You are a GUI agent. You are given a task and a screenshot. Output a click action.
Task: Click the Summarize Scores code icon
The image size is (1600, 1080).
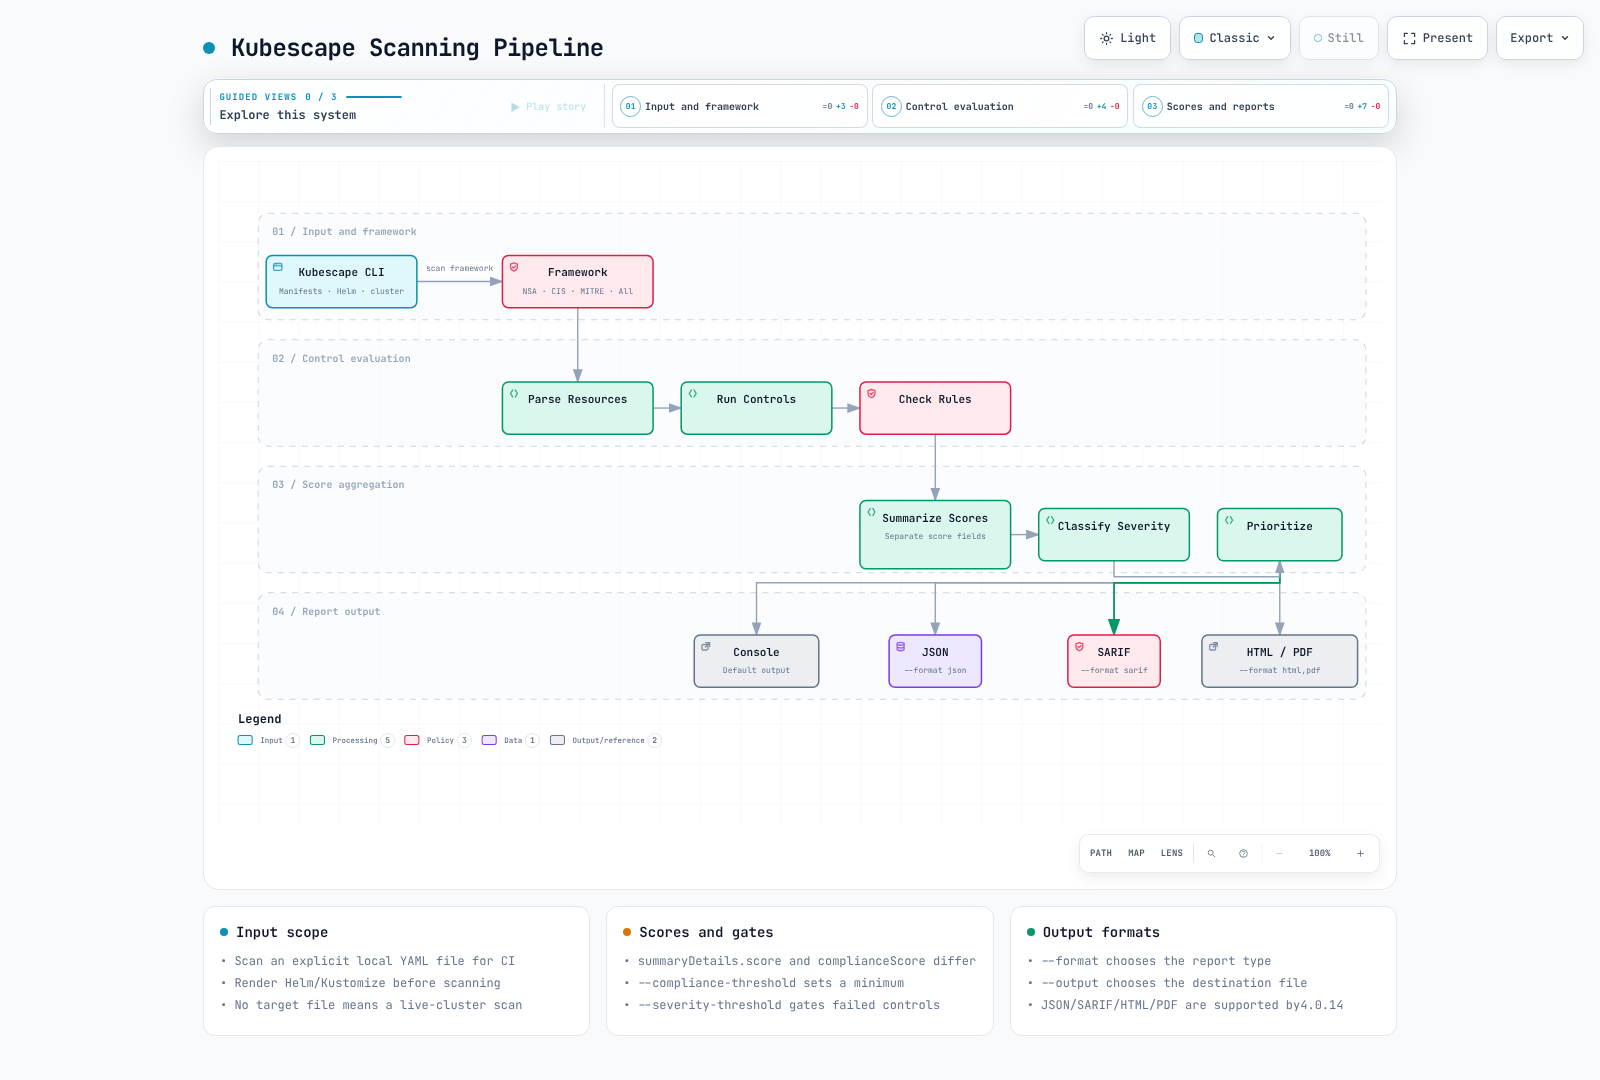tap(872, 512)
